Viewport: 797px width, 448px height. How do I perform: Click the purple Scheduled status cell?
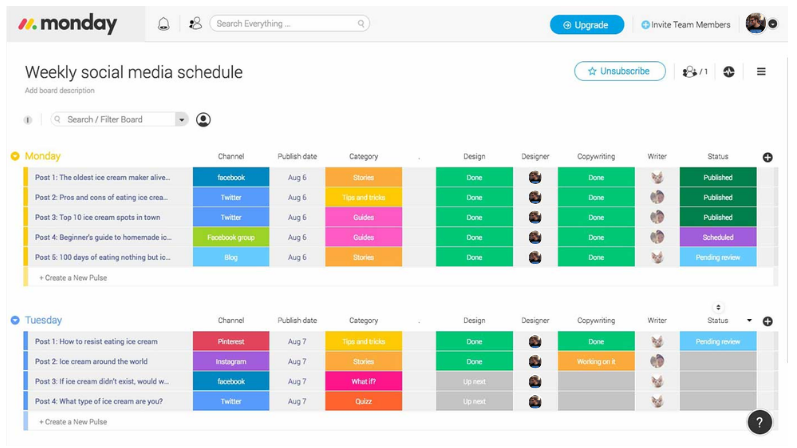tap(717, 238)
